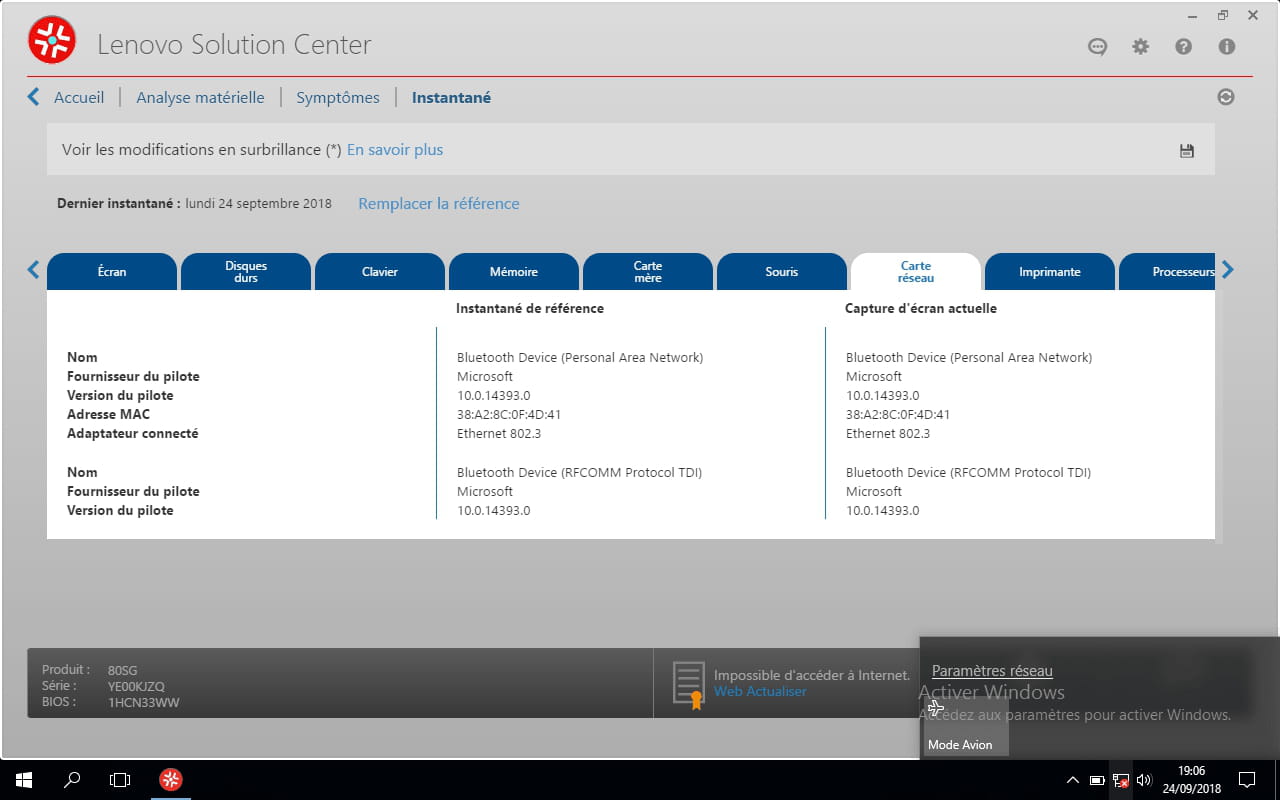This screenshot has height=800, width=1280.
Task: Open the feedback chat bubble icon
Action: coord(1098,47)
